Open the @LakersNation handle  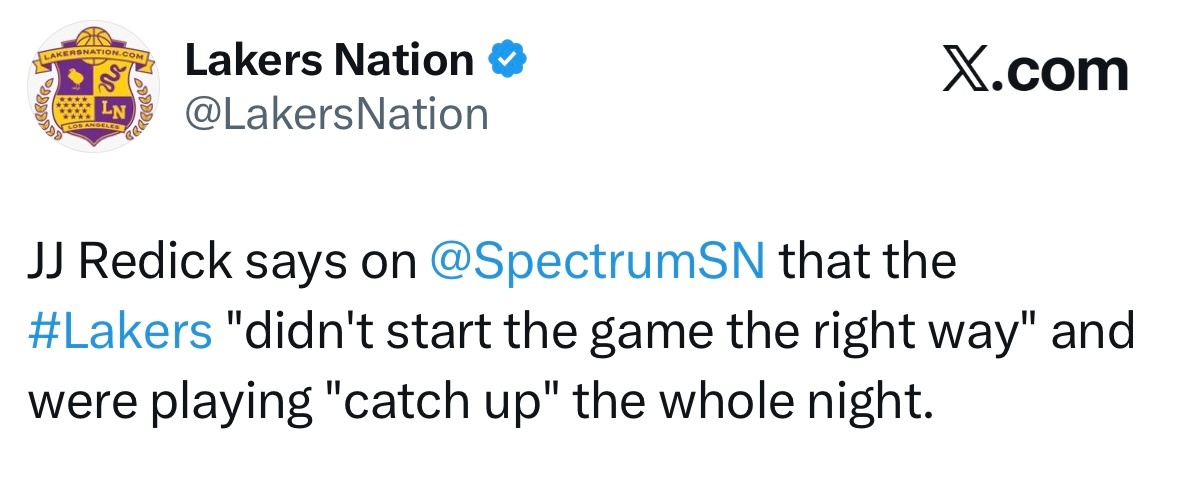click(335, 113)
